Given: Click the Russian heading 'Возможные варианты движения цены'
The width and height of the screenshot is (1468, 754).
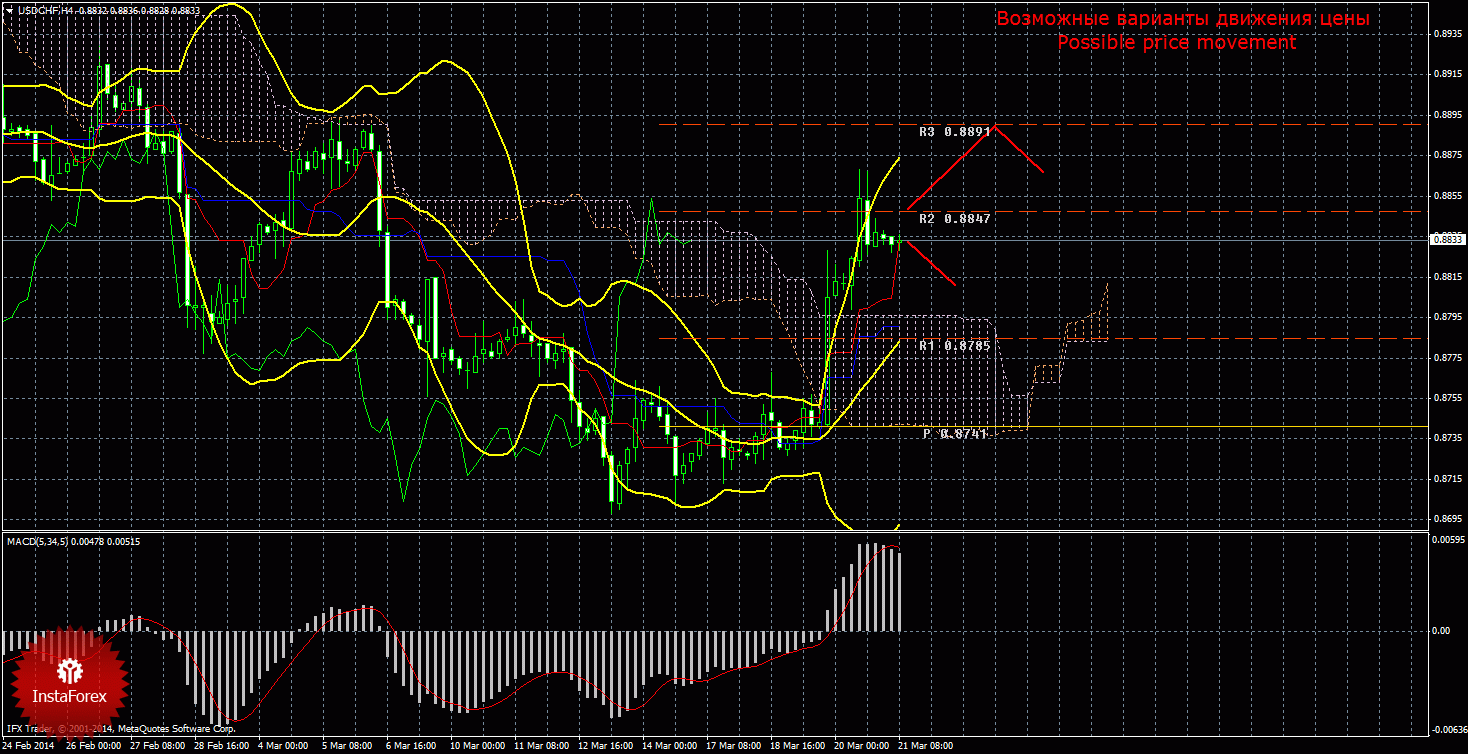Looking at the screenshot, I should click(1183, 19).
